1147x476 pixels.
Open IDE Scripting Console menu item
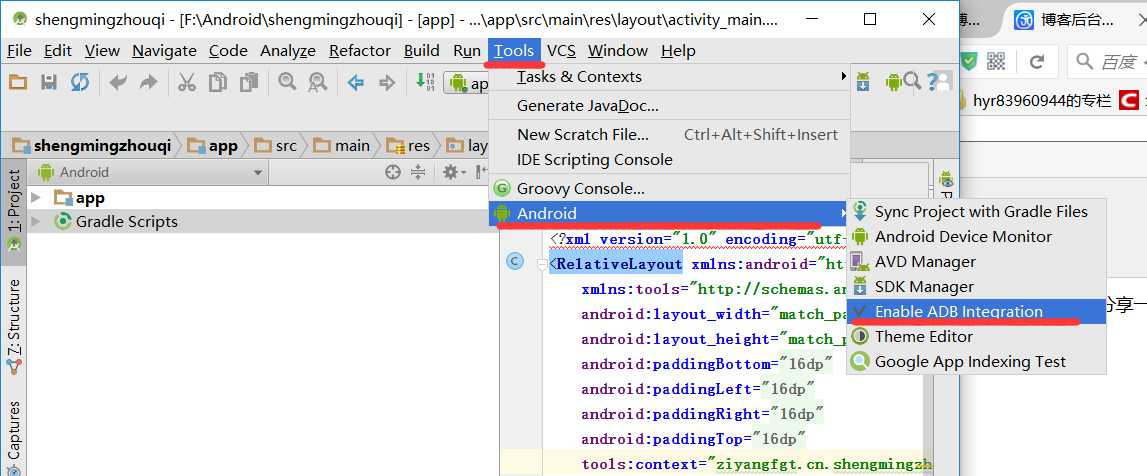point(669,159)
